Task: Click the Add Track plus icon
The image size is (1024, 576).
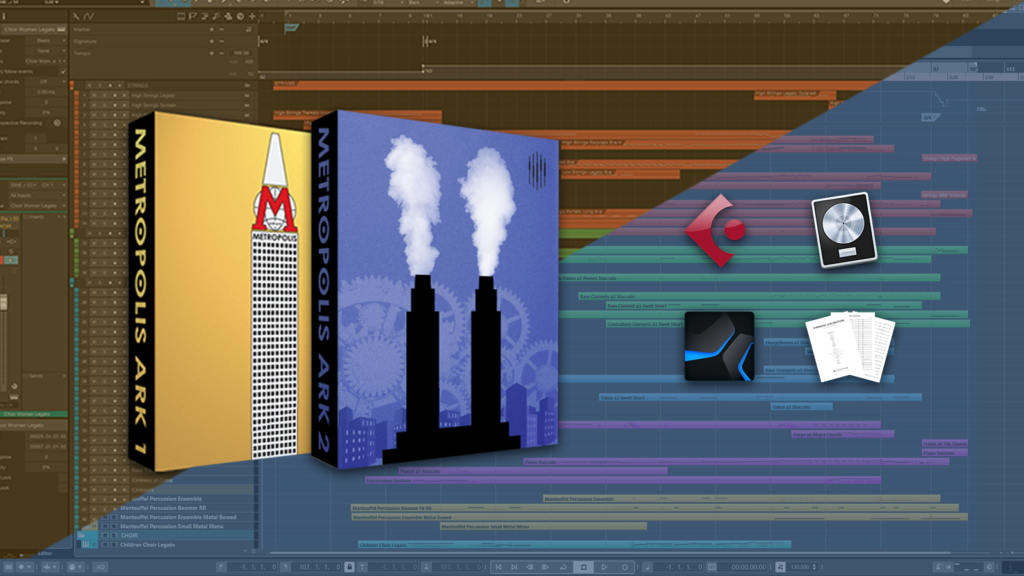Action: [251, 16]
